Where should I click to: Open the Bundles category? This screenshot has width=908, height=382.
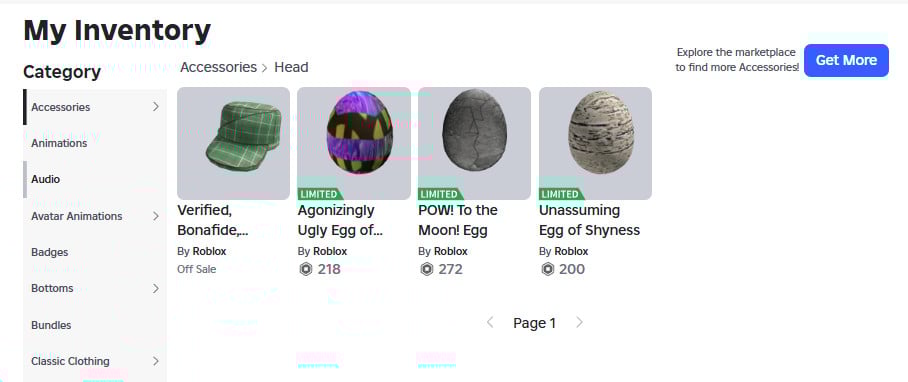point(95,325)
